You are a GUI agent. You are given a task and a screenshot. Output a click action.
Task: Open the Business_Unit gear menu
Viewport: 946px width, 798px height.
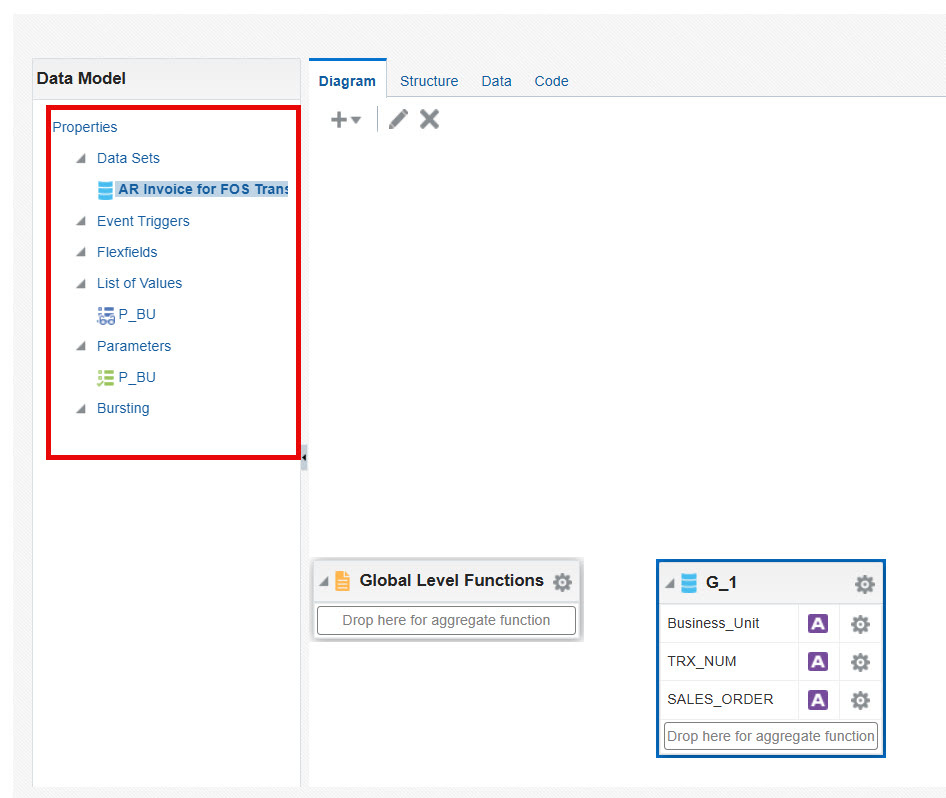point(860,624)
